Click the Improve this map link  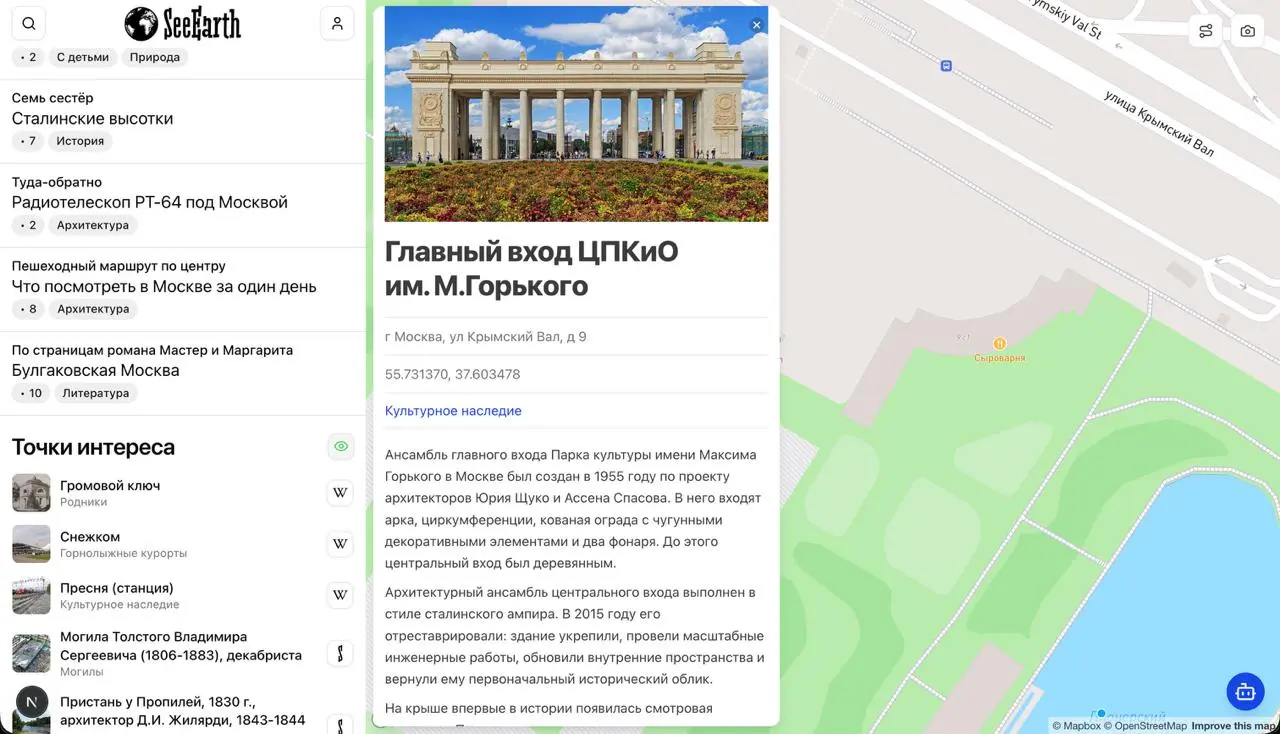(x=1233, y=726)
